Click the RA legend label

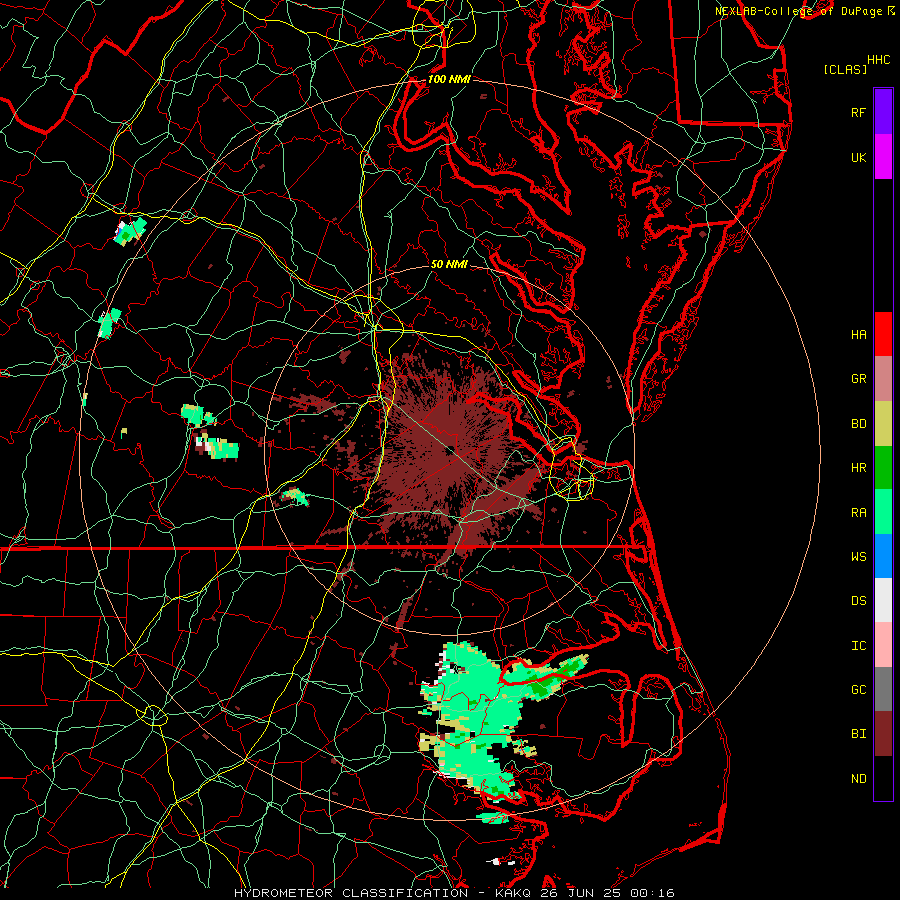[859, 513]
